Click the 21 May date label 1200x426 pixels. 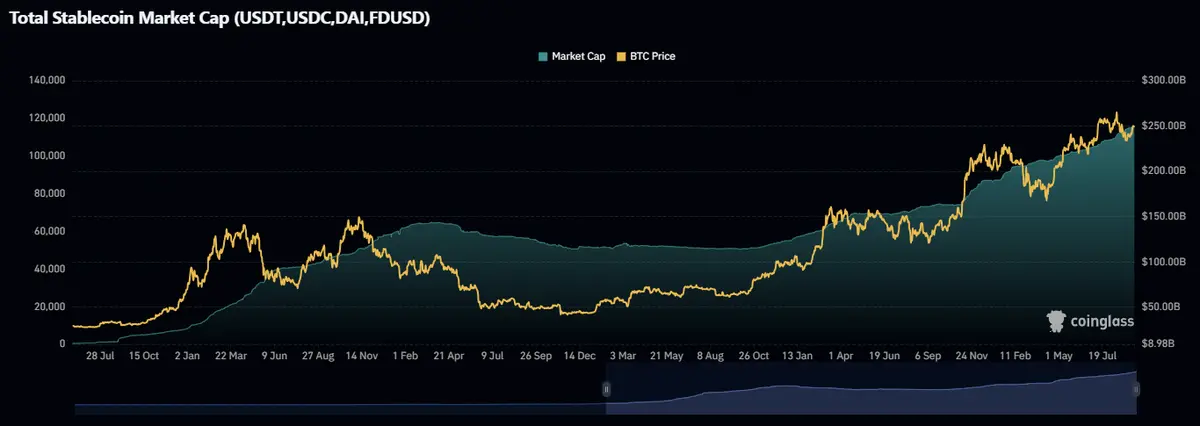(x=666, y=355)
